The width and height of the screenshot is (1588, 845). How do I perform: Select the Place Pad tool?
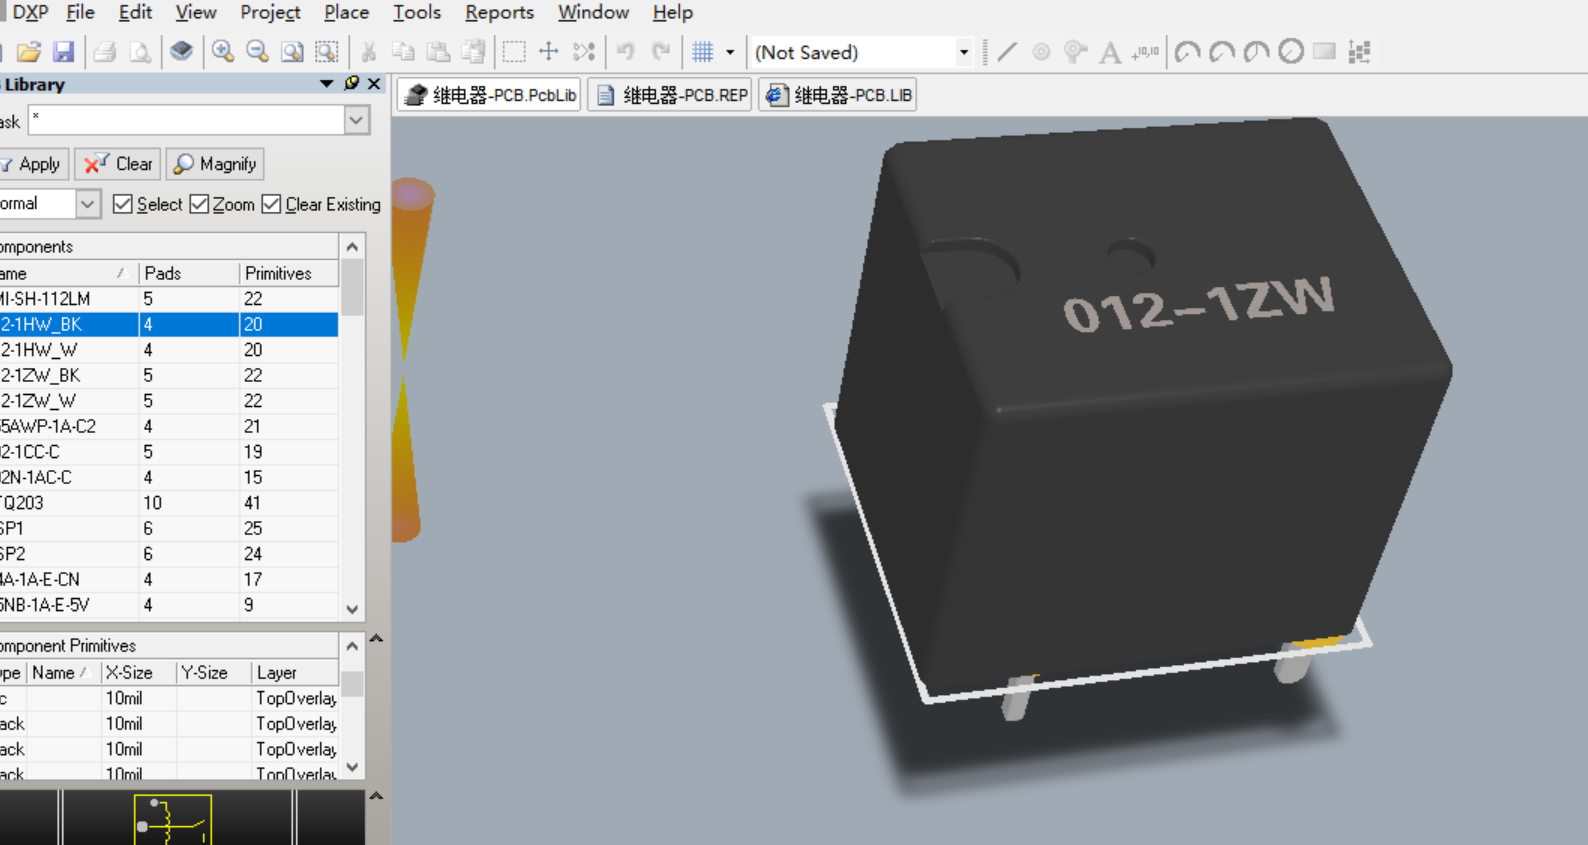tap(1041, 52)
